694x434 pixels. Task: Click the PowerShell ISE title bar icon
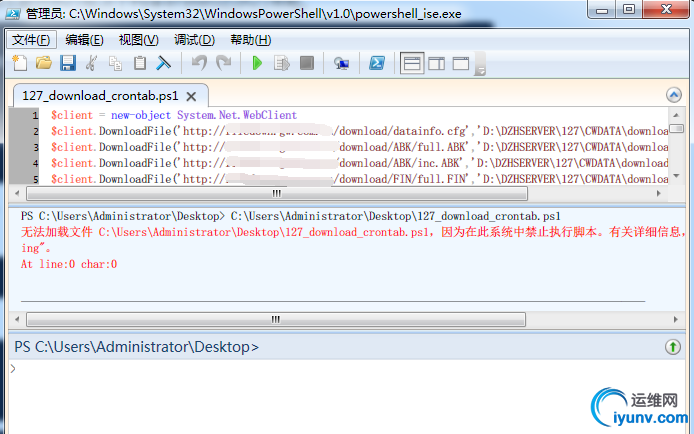click(x=12, y=14)
